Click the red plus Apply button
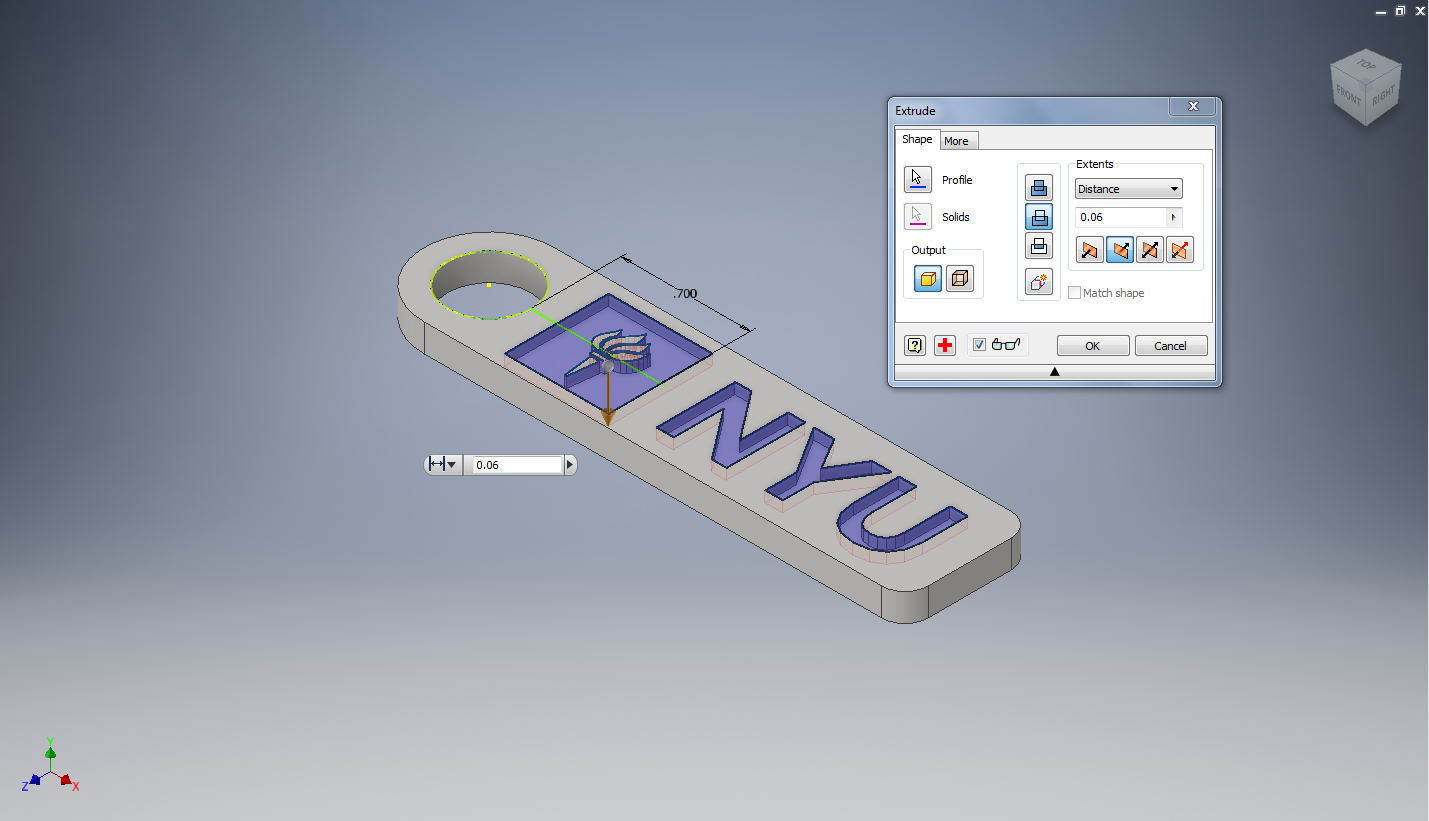The width and height of the screenshot is (1429, 821). point(945,345)
